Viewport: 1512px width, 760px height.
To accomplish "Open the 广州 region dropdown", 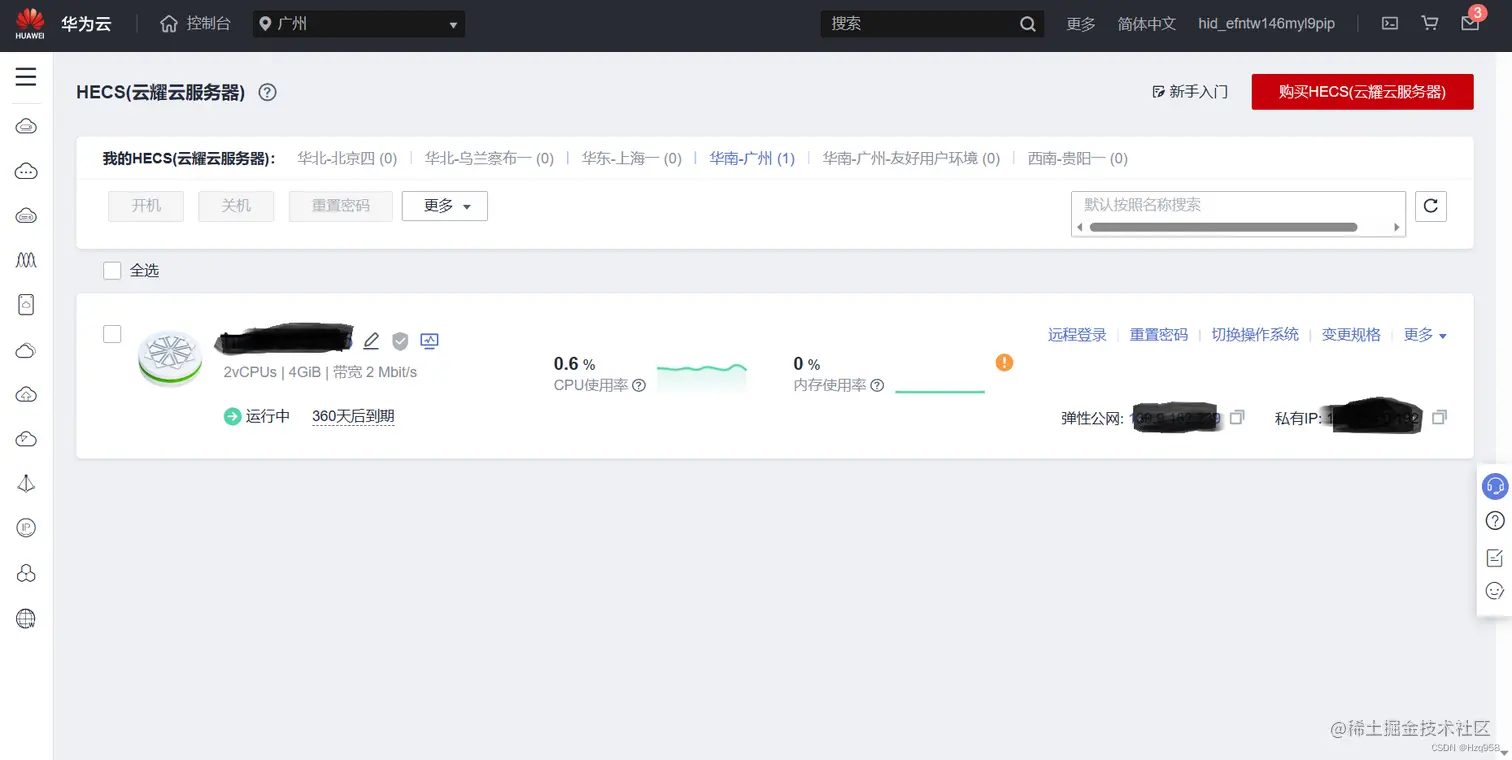I will click(x=358, y=24).
